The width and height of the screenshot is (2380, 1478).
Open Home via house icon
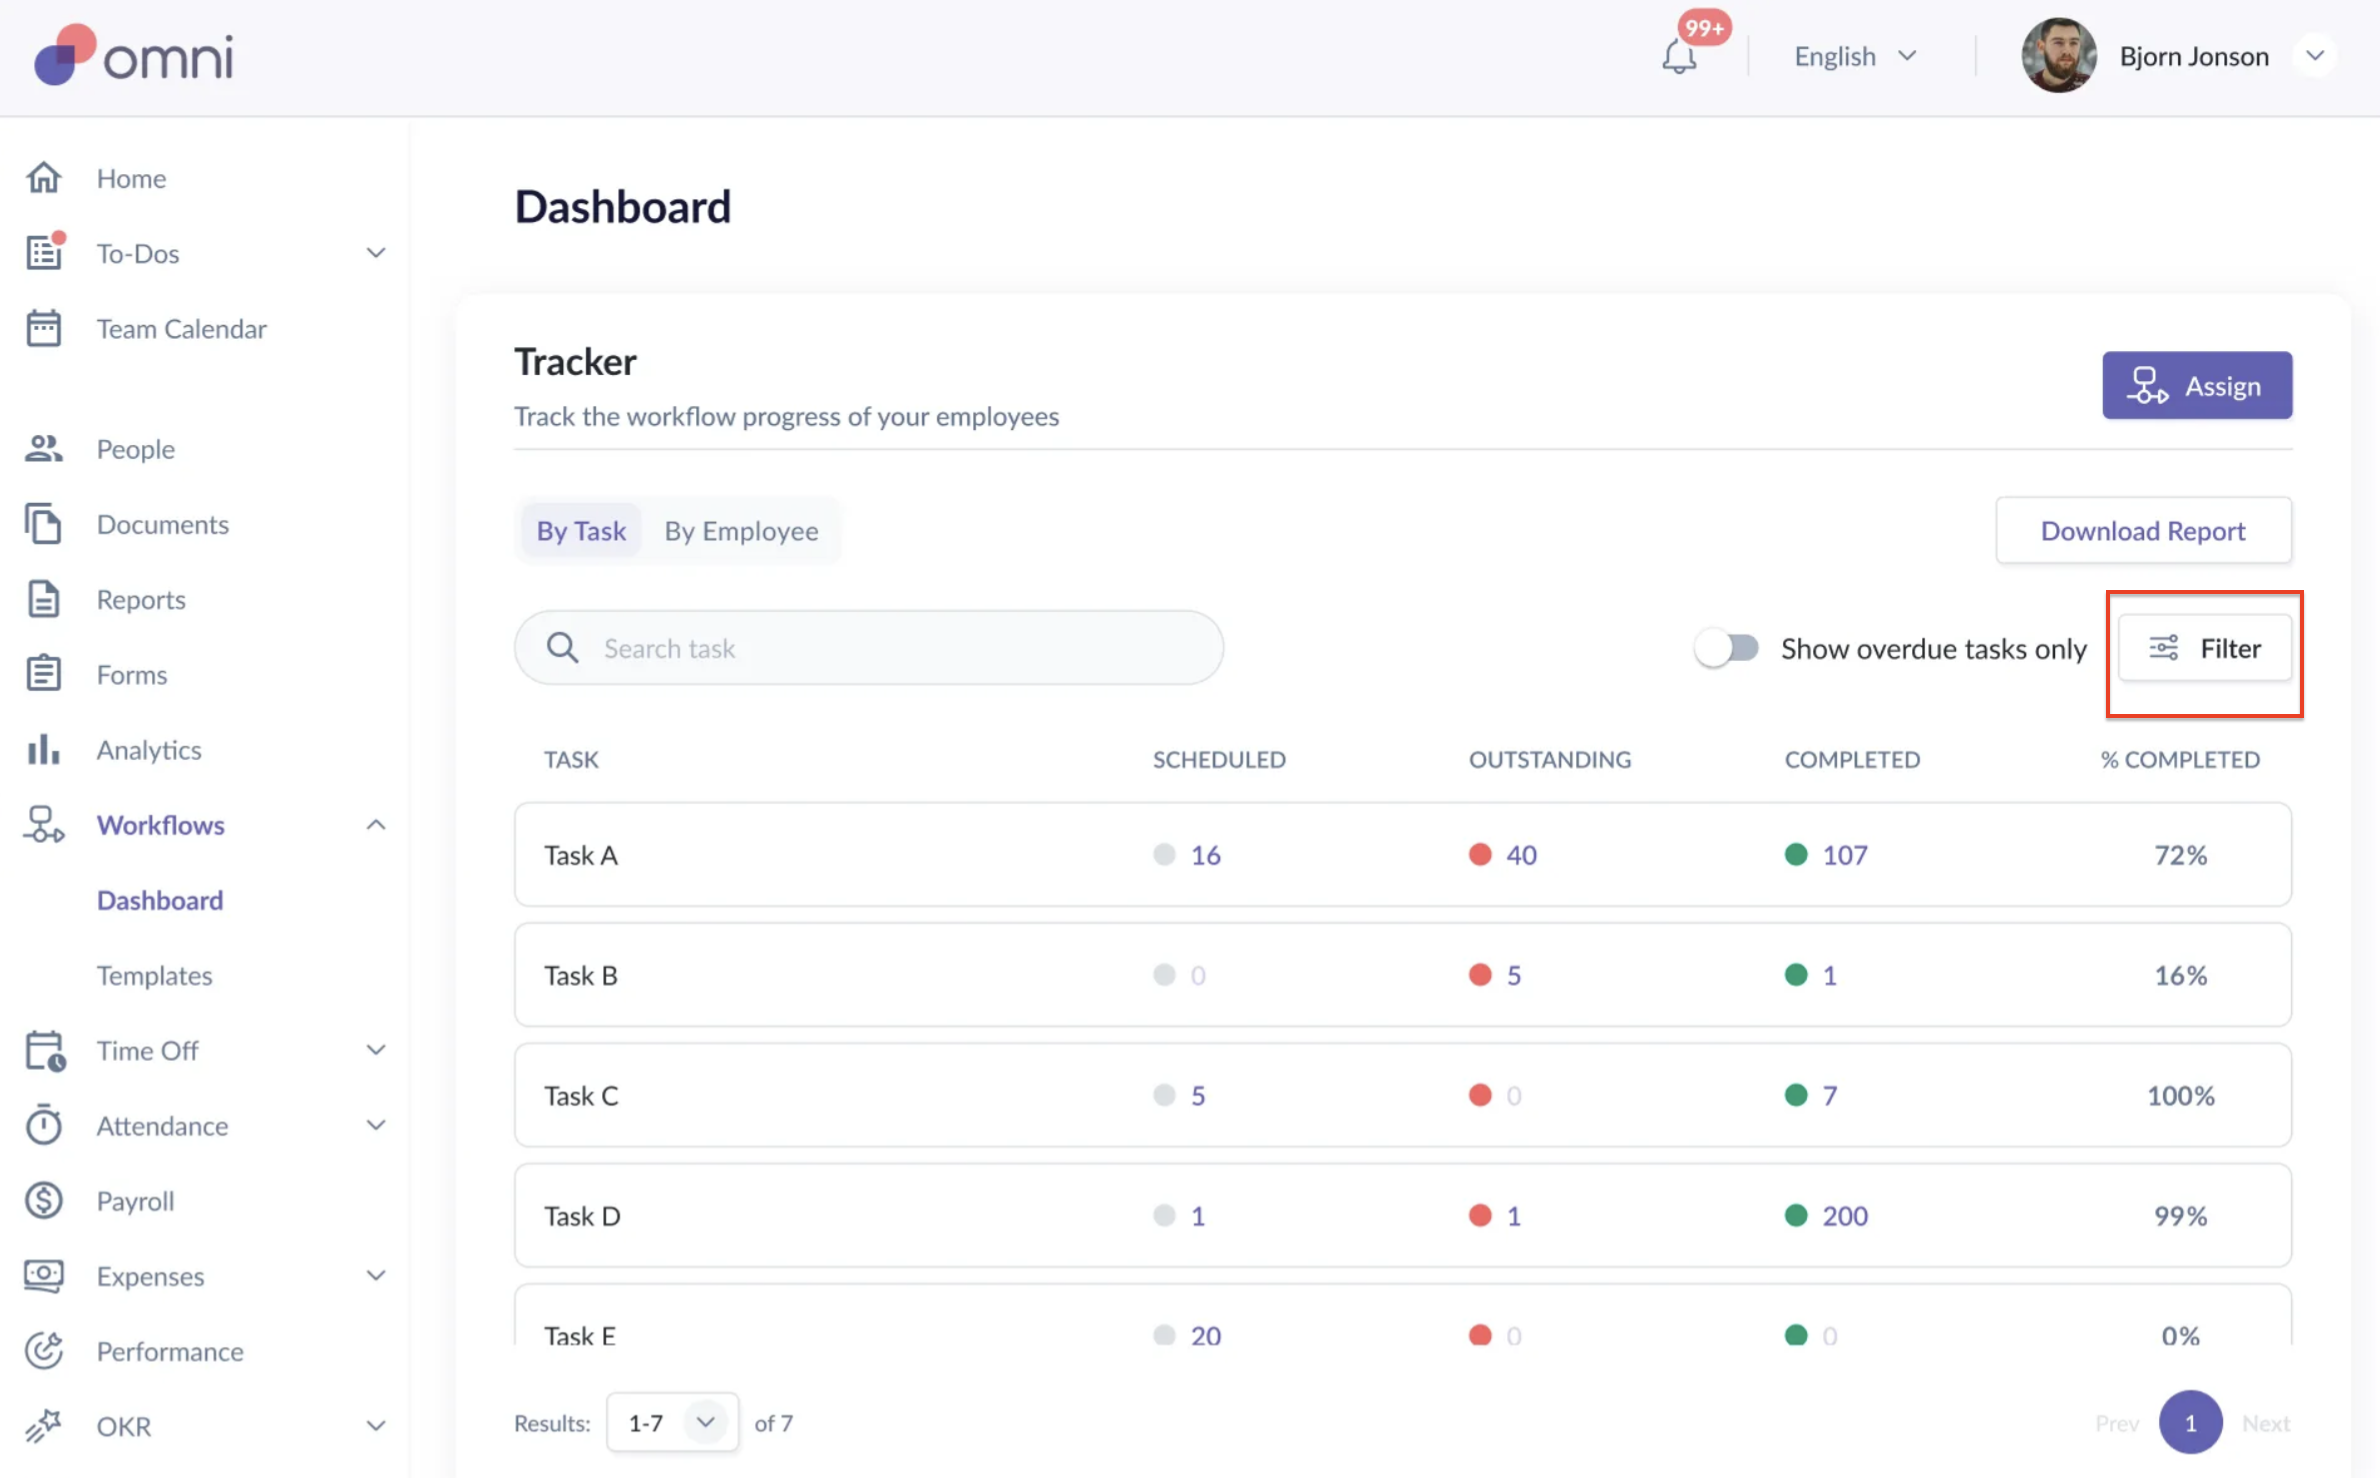pos(44,178)
